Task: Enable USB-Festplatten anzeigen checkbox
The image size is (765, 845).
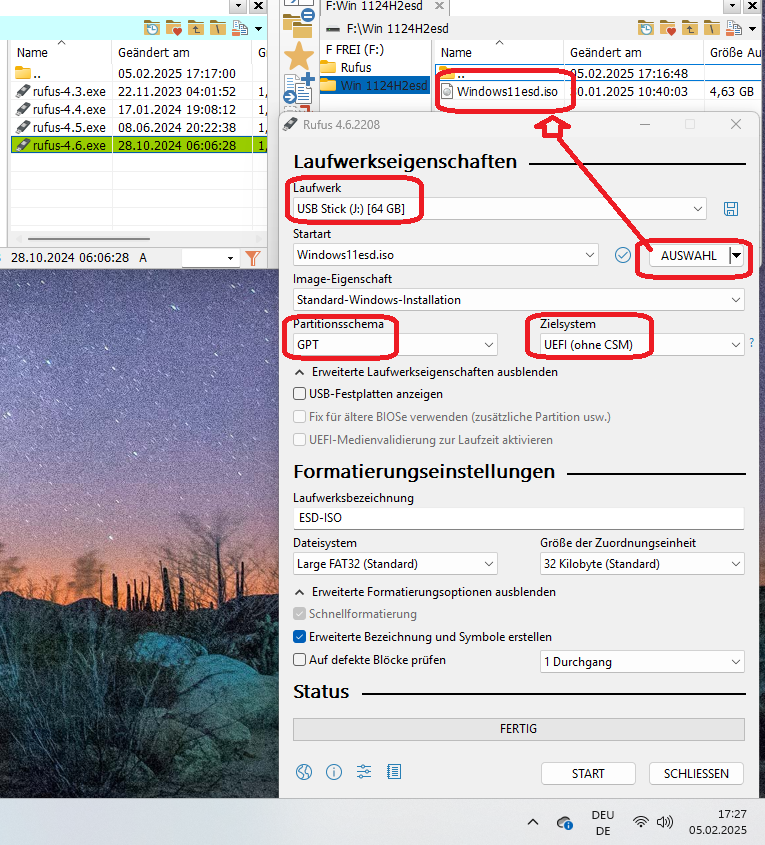Action: (300, 394)
